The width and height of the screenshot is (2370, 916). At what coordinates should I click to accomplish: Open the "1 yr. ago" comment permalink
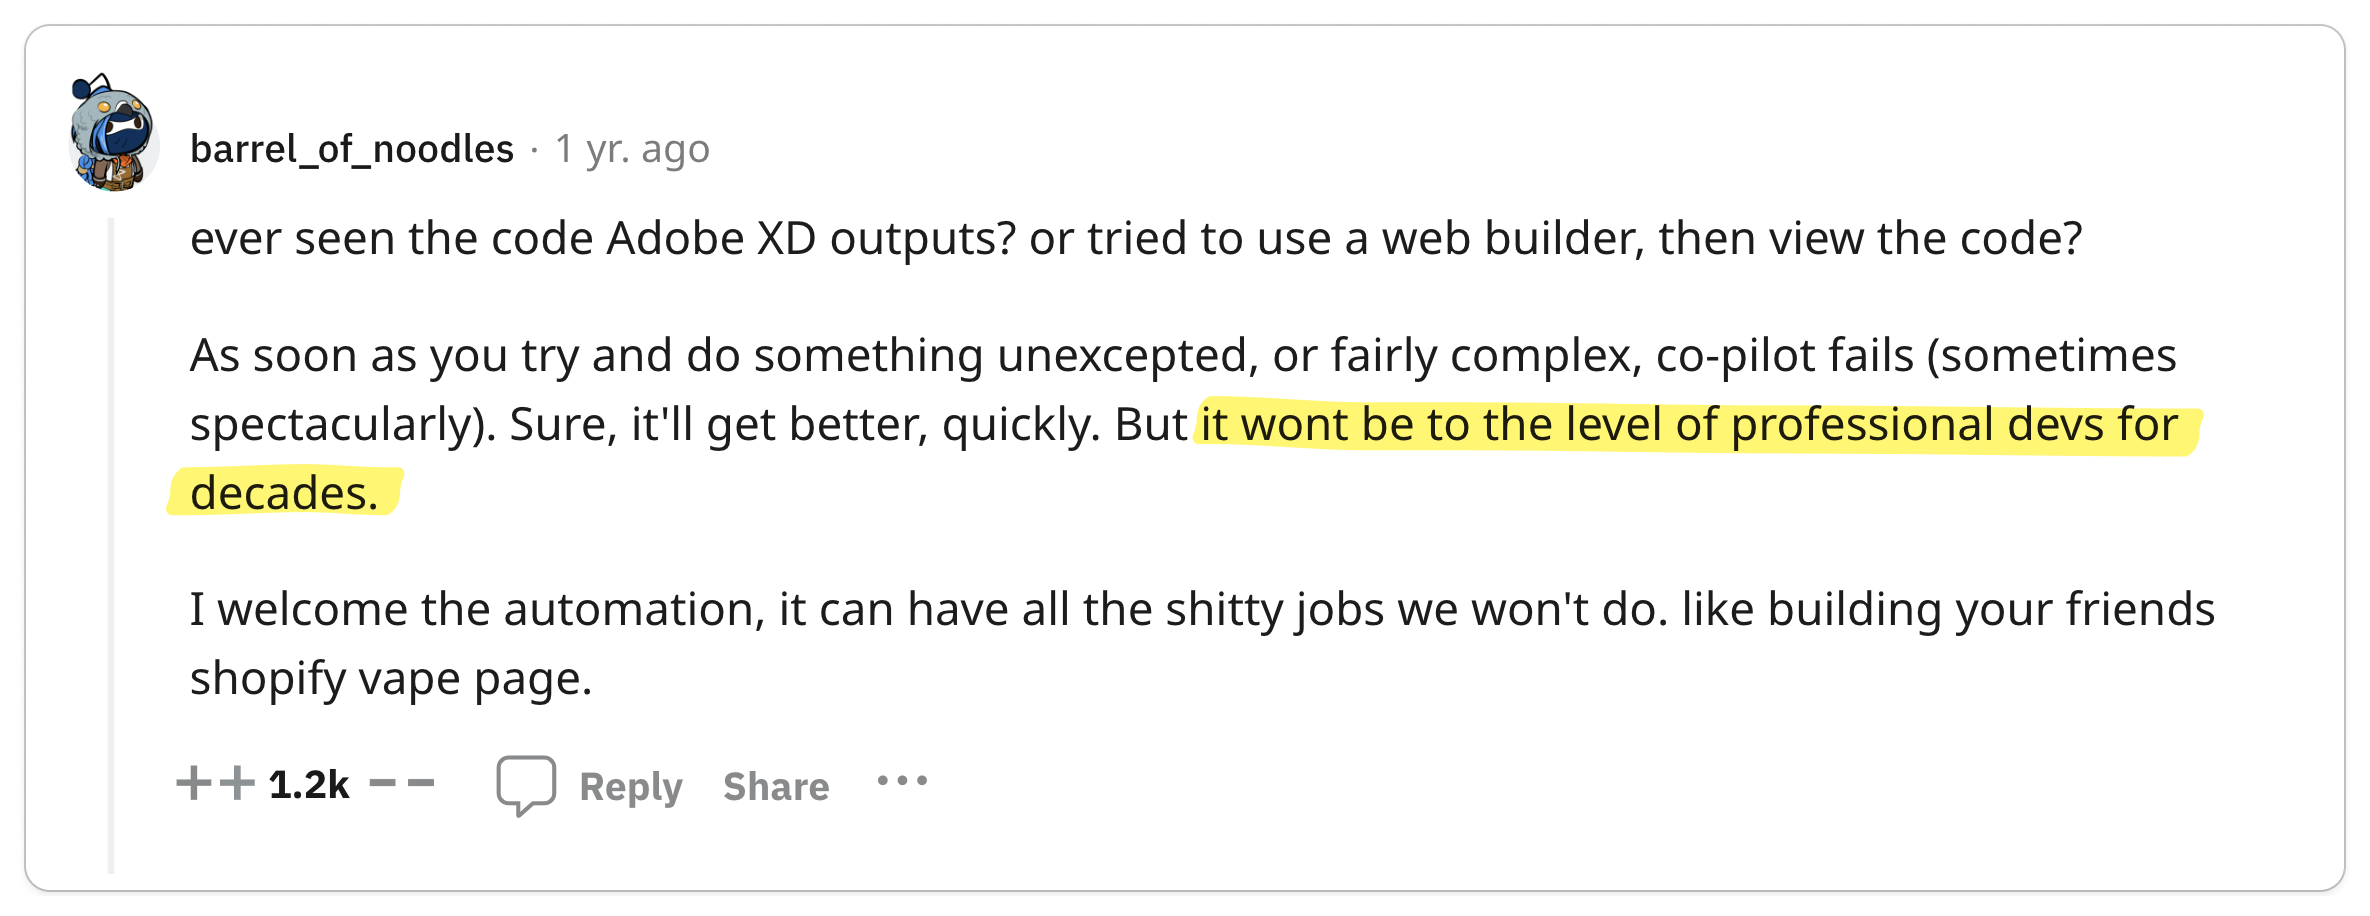pyautogui.click(x=632, y=149)
